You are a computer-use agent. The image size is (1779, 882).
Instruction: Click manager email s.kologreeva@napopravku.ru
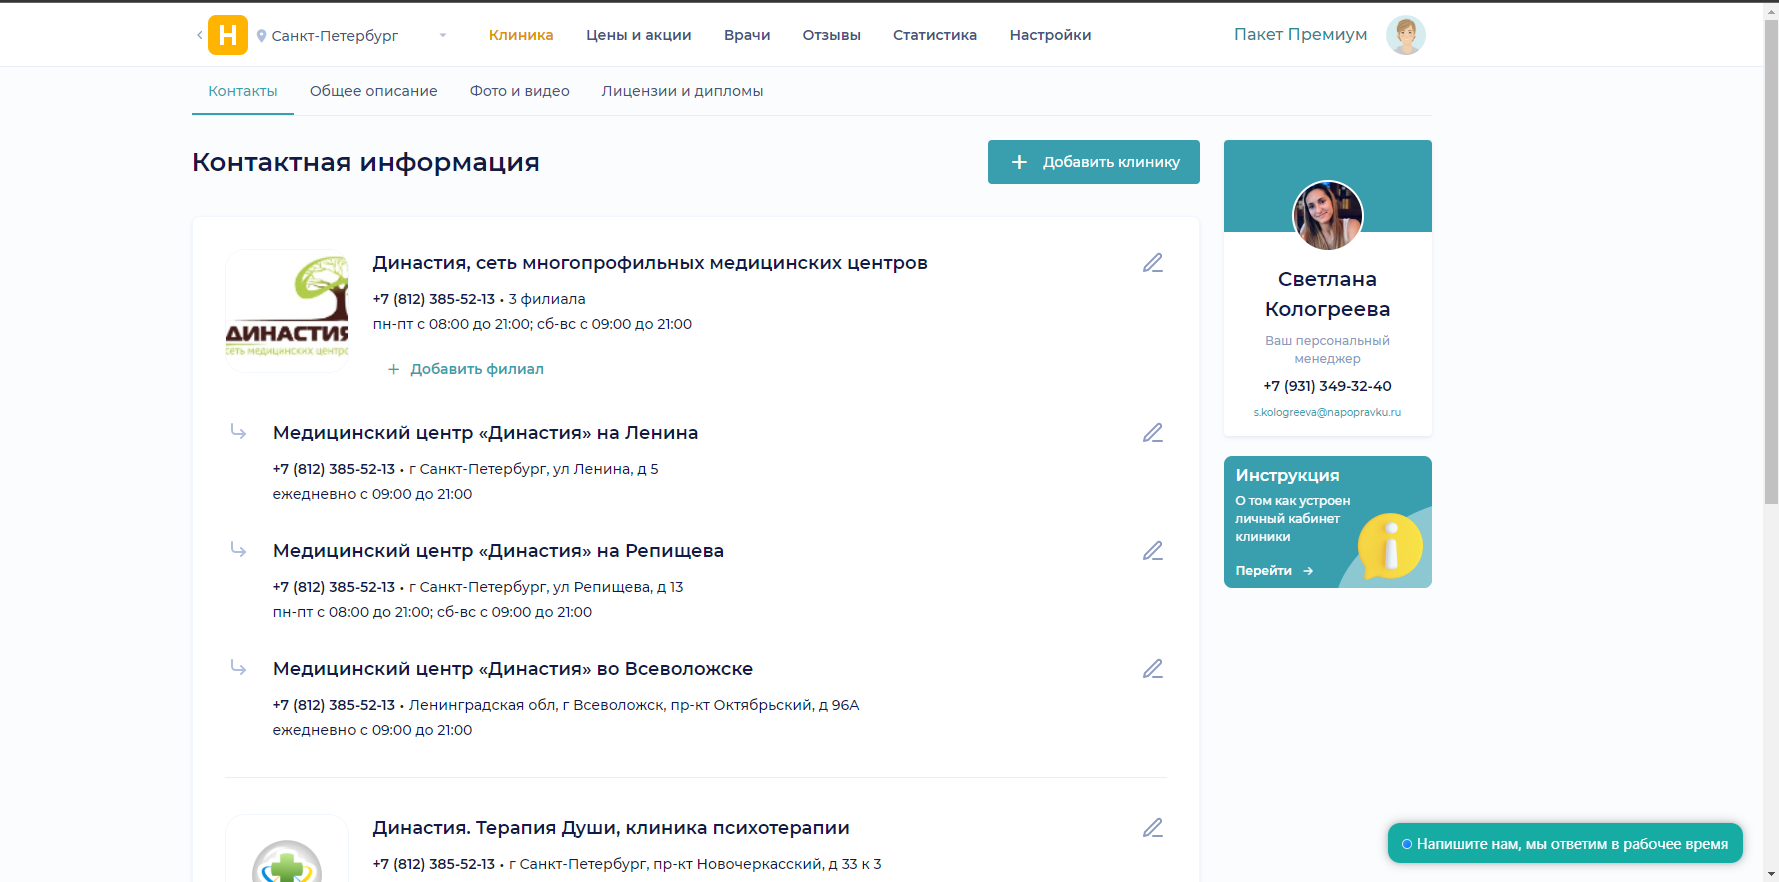coord(1327,412)
